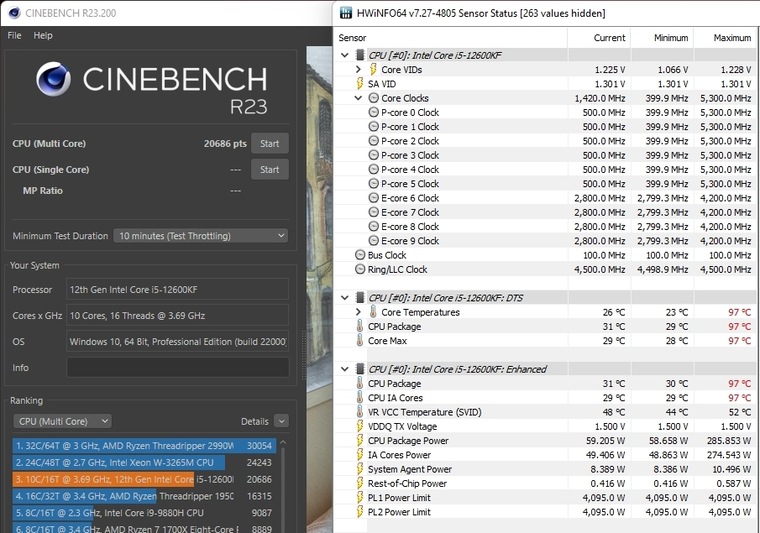
Task: Click the Current column header
Action: pos(609,38)
